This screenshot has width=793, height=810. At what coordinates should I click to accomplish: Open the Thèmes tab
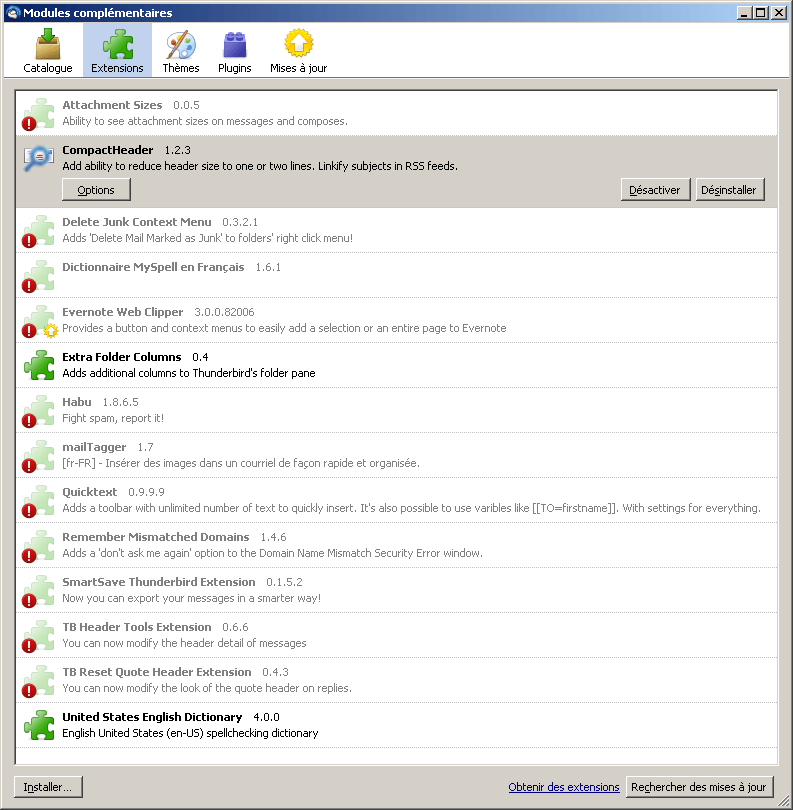click(x=181, y=51)
